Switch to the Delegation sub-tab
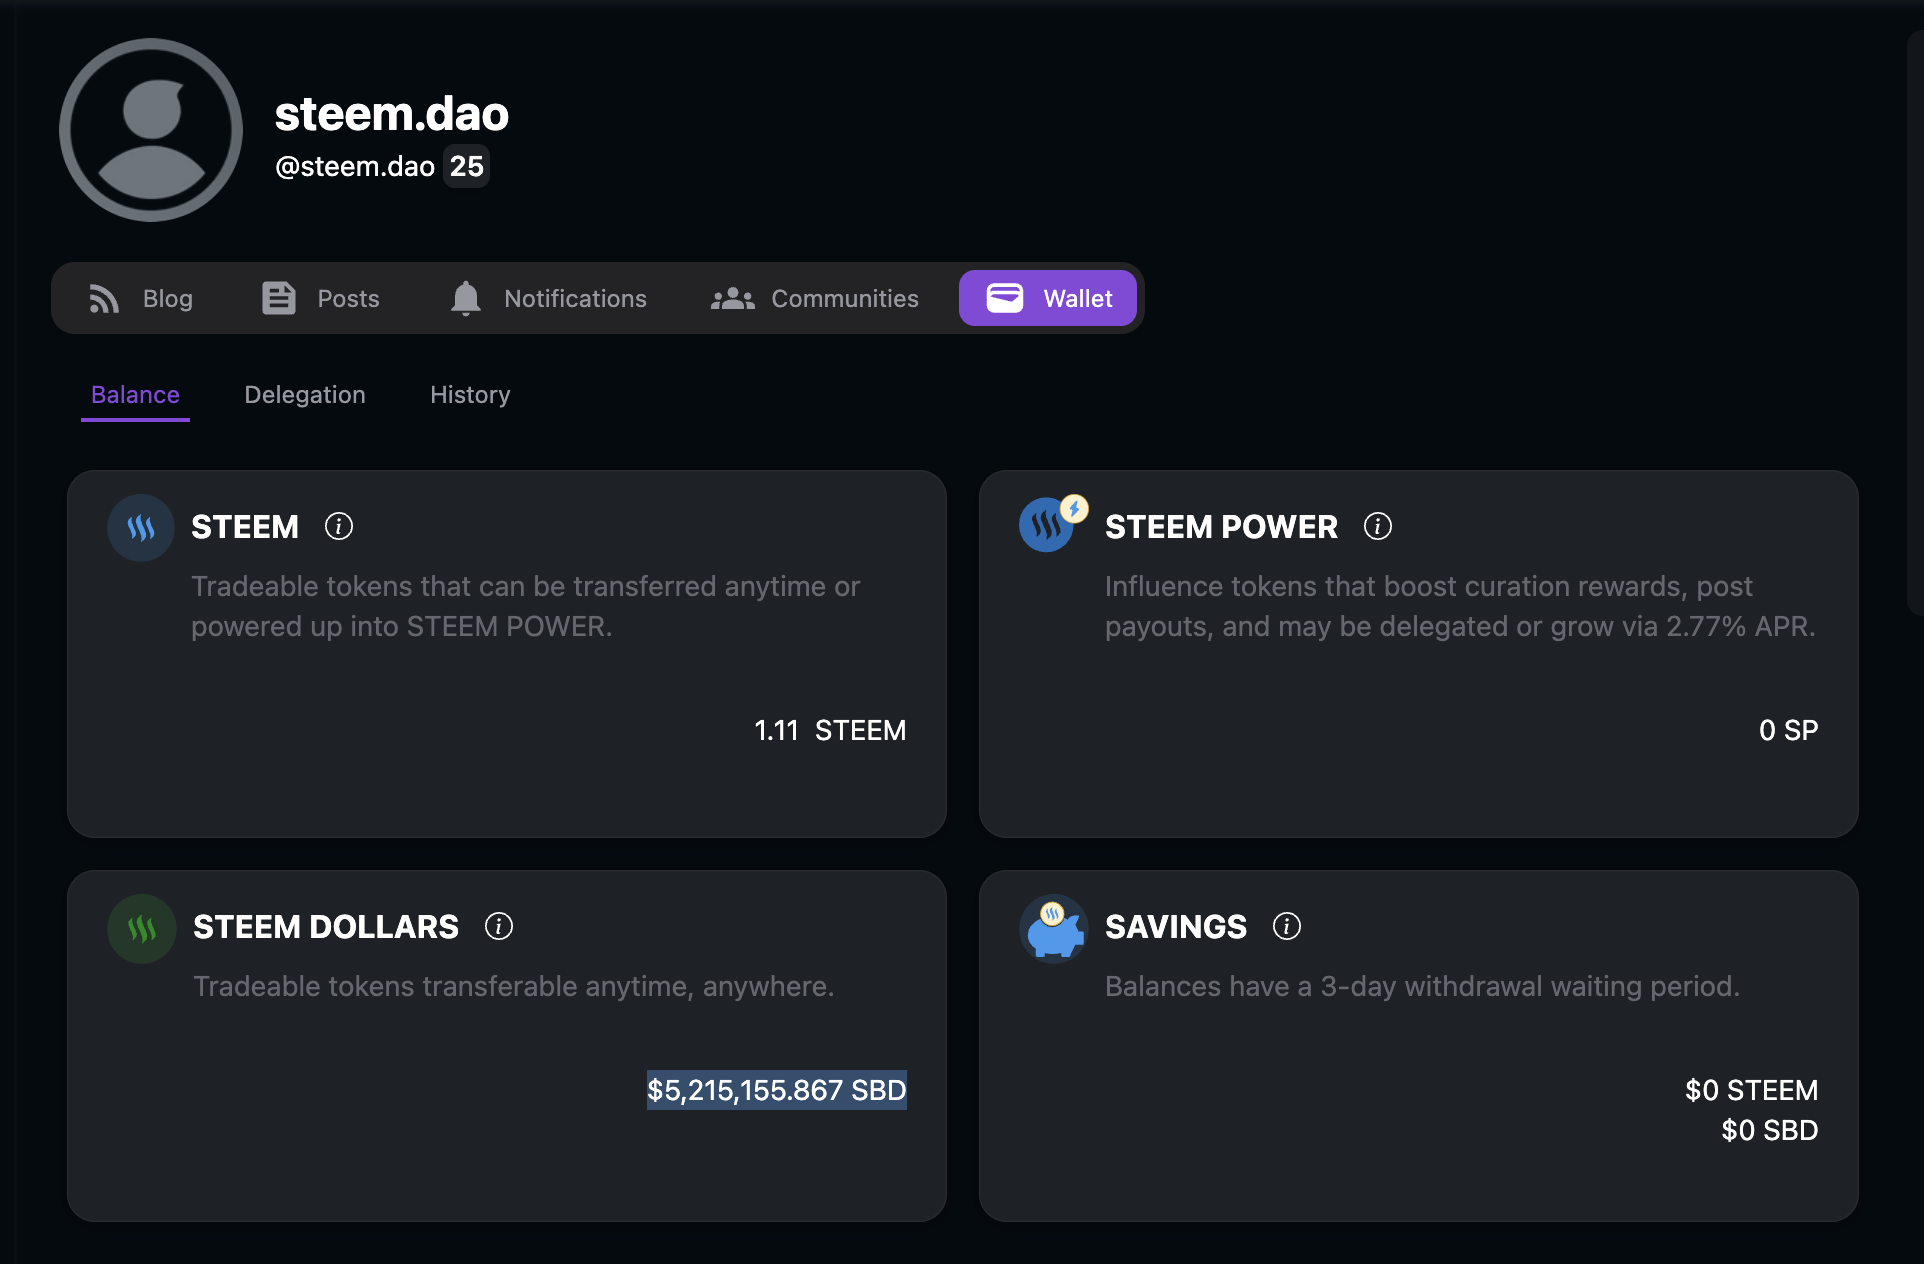 click(305, 395)
